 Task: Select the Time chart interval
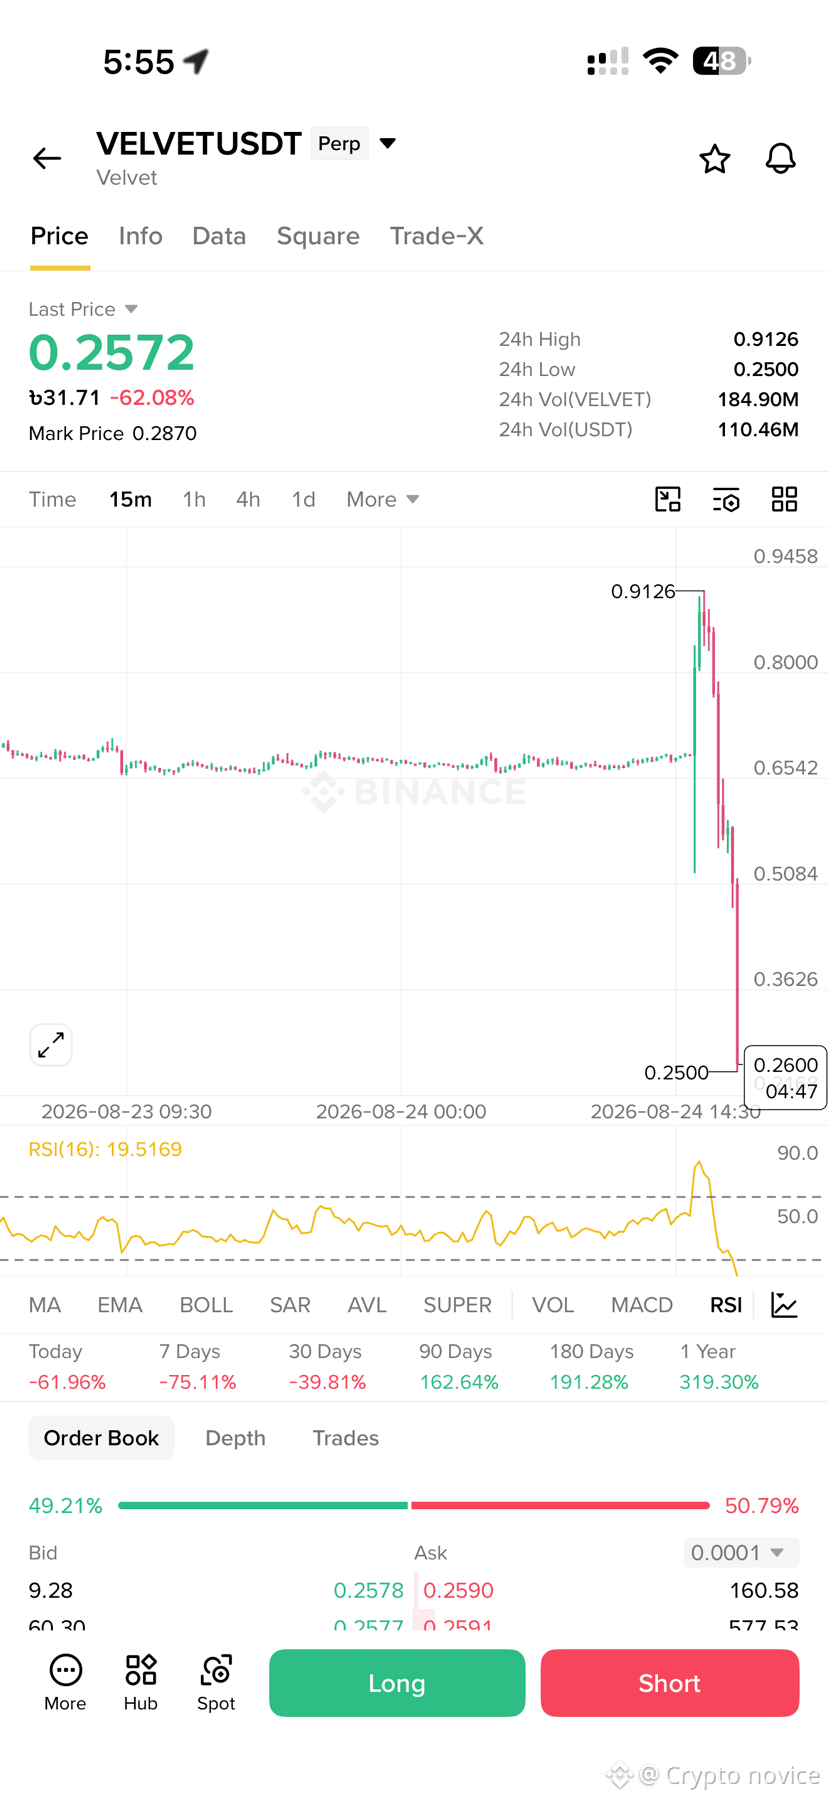[x=52, y=499]
